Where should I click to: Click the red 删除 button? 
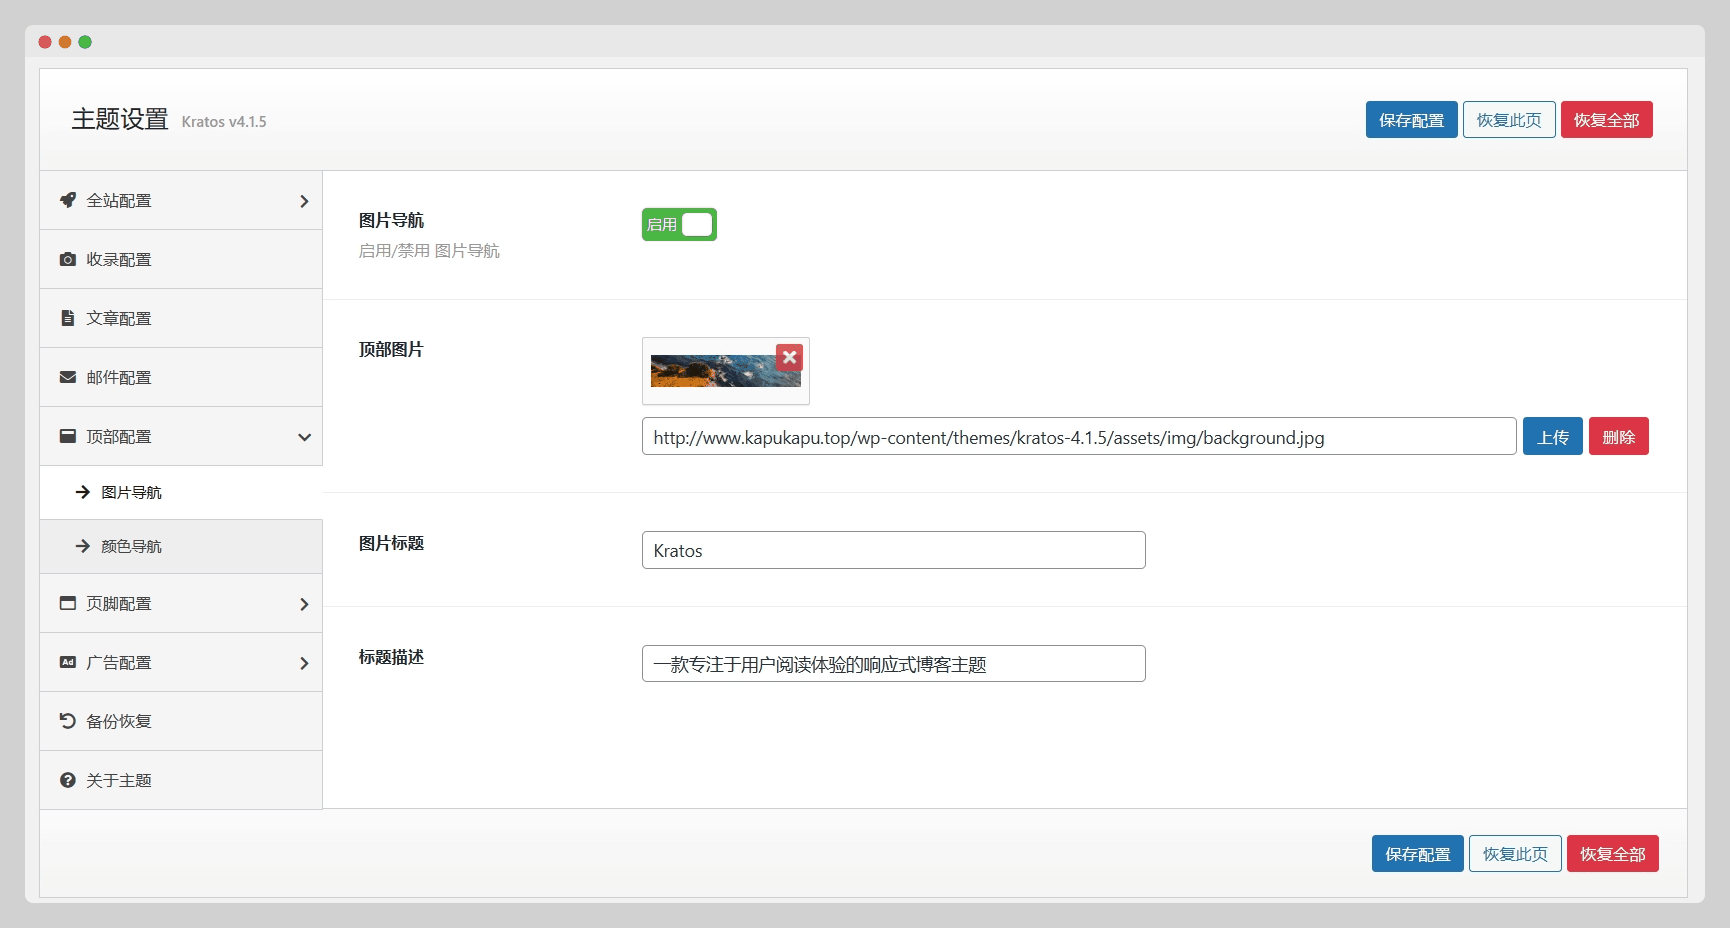tap(1618, 437)
